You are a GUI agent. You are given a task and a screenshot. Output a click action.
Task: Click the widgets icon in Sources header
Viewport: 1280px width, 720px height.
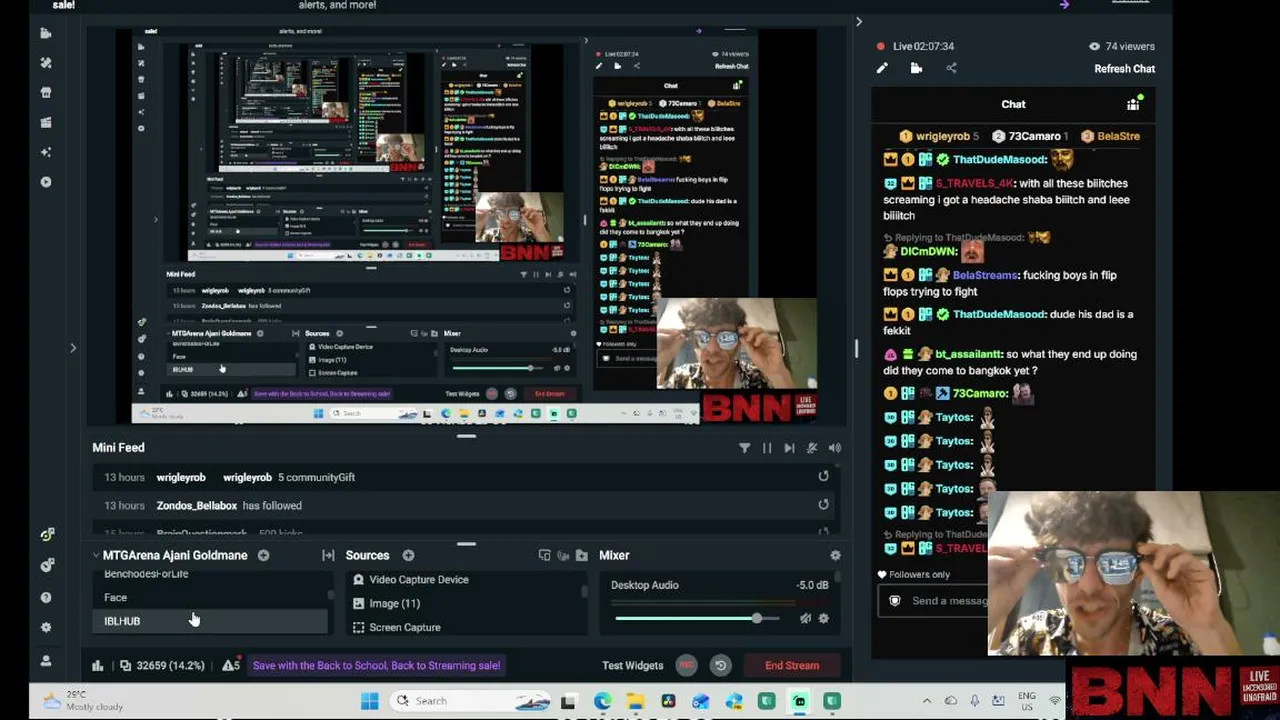(x=563, y=555)
